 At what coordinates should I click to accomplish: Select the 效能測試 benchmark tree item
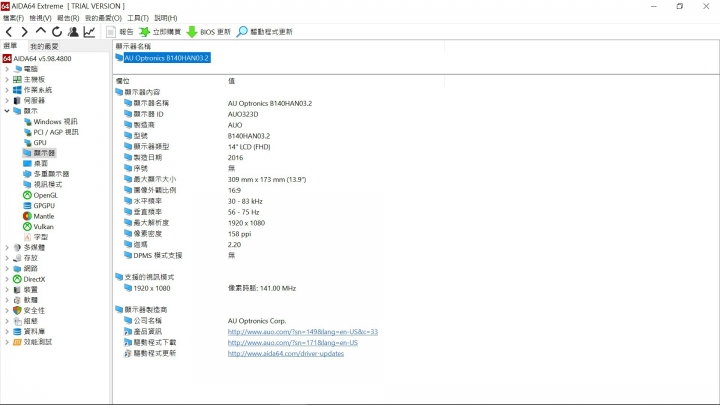[x=33, y=342]
